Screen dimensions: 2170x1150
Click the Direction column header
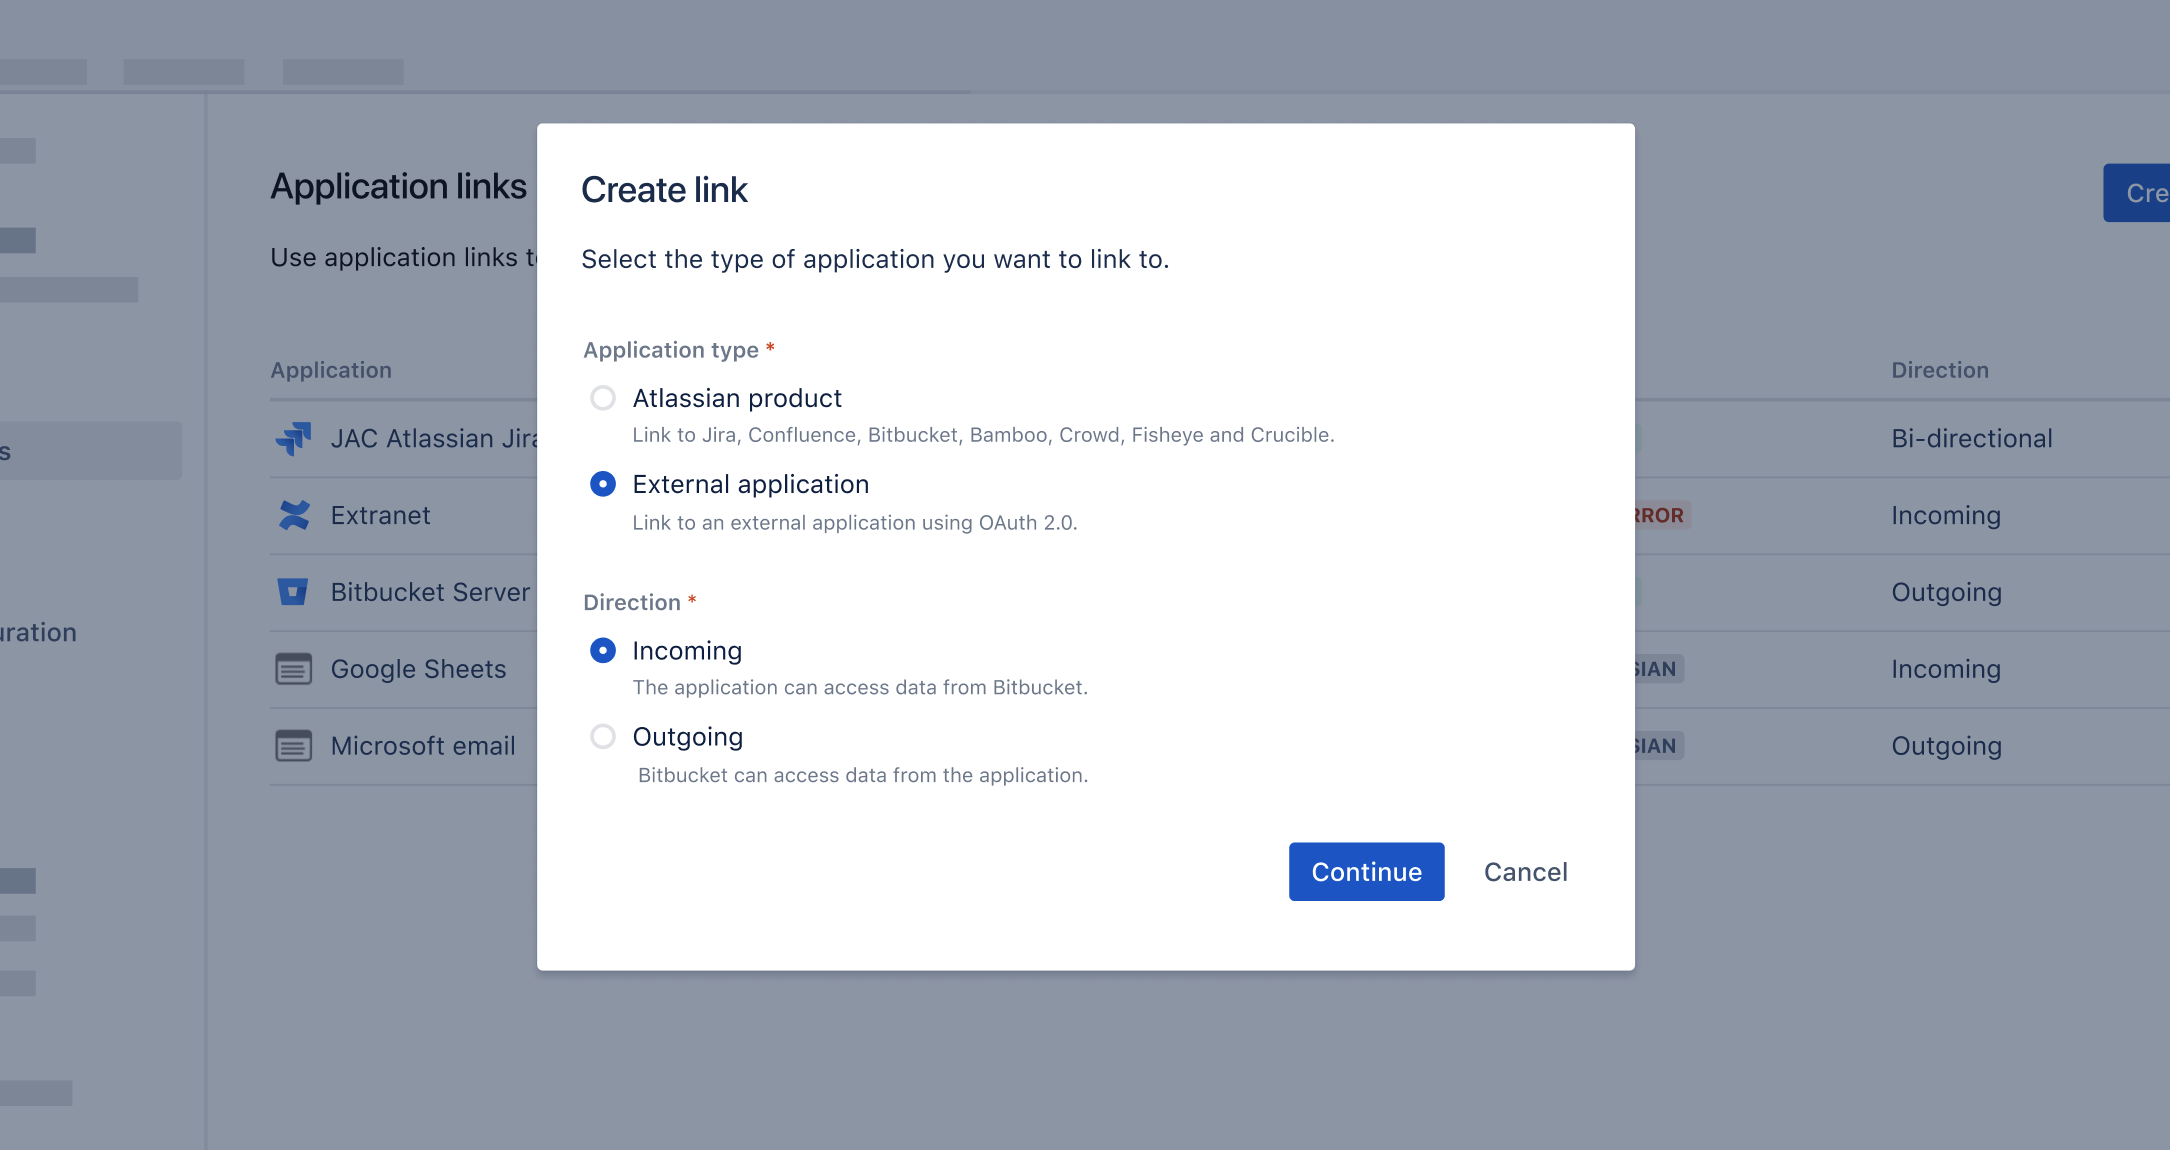point(1940,370)
